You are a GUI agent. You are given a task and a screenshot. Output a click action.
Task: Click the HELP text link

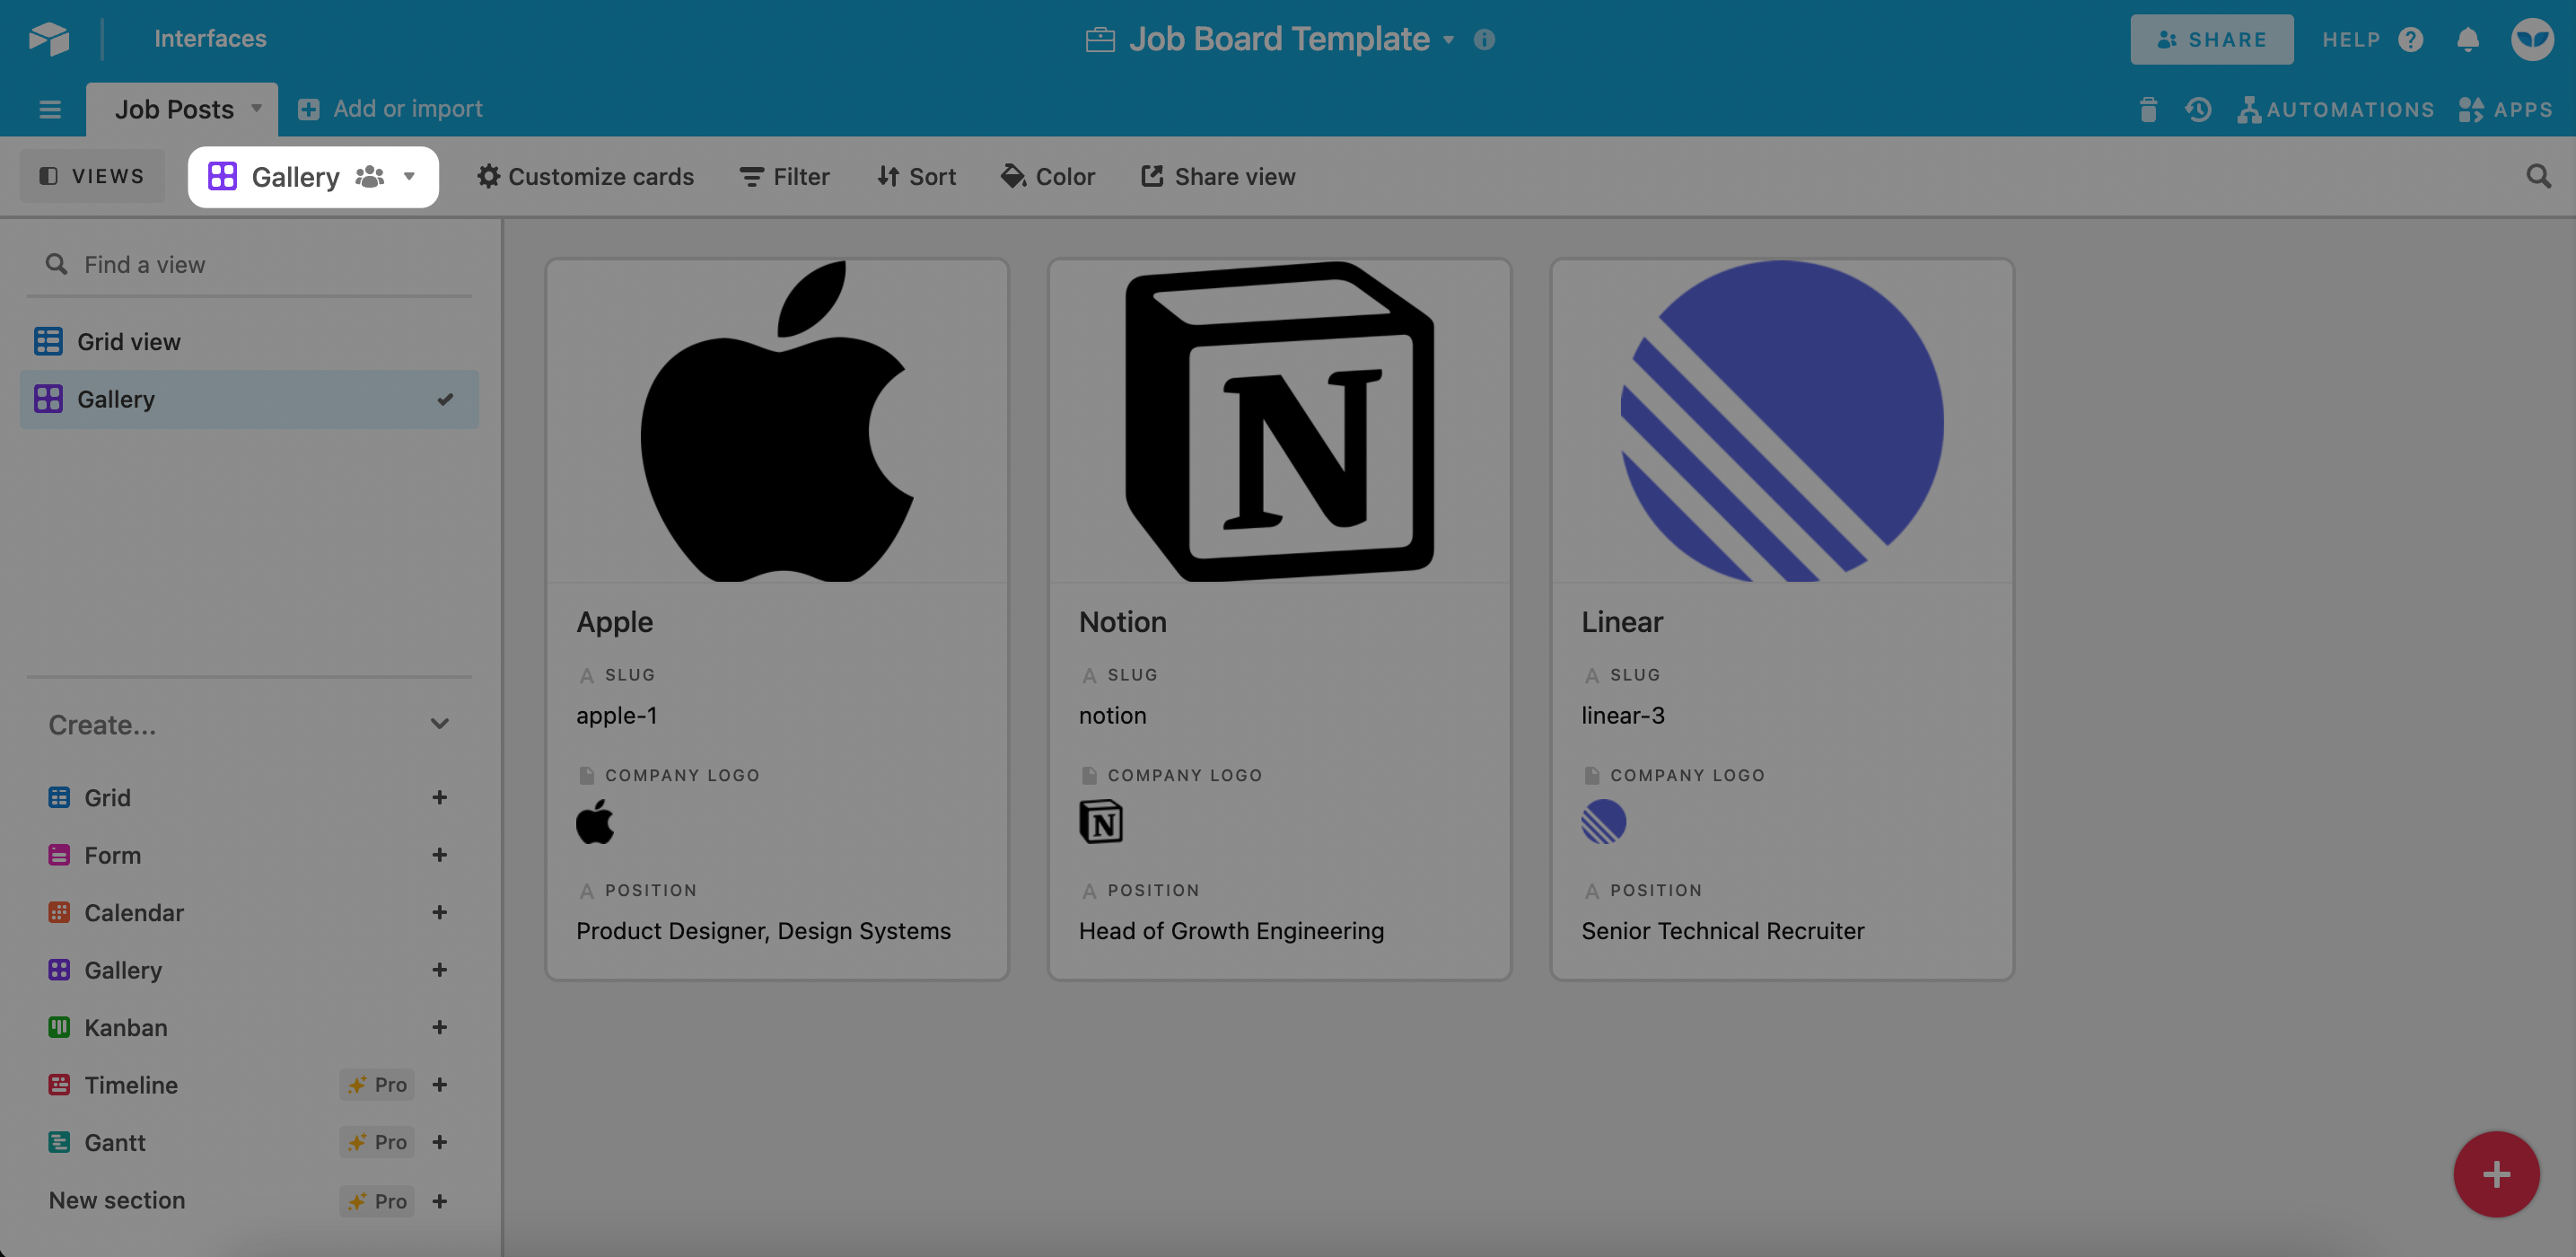point(2351,39)
